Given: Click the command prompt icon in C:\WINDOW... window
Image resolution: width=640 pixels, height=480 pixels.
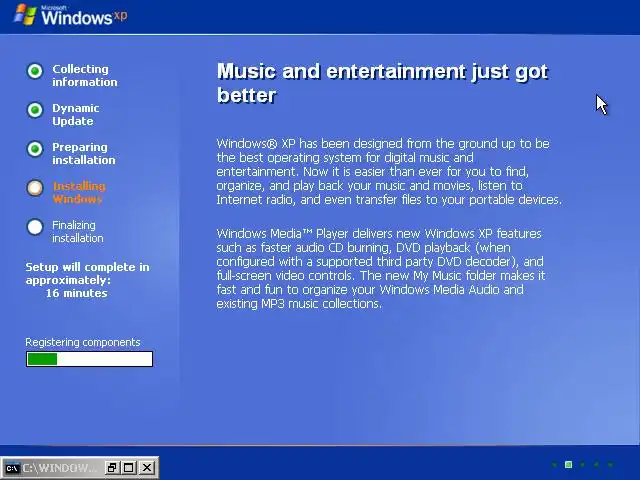Looking at the screenshot, I should (12, 468).
